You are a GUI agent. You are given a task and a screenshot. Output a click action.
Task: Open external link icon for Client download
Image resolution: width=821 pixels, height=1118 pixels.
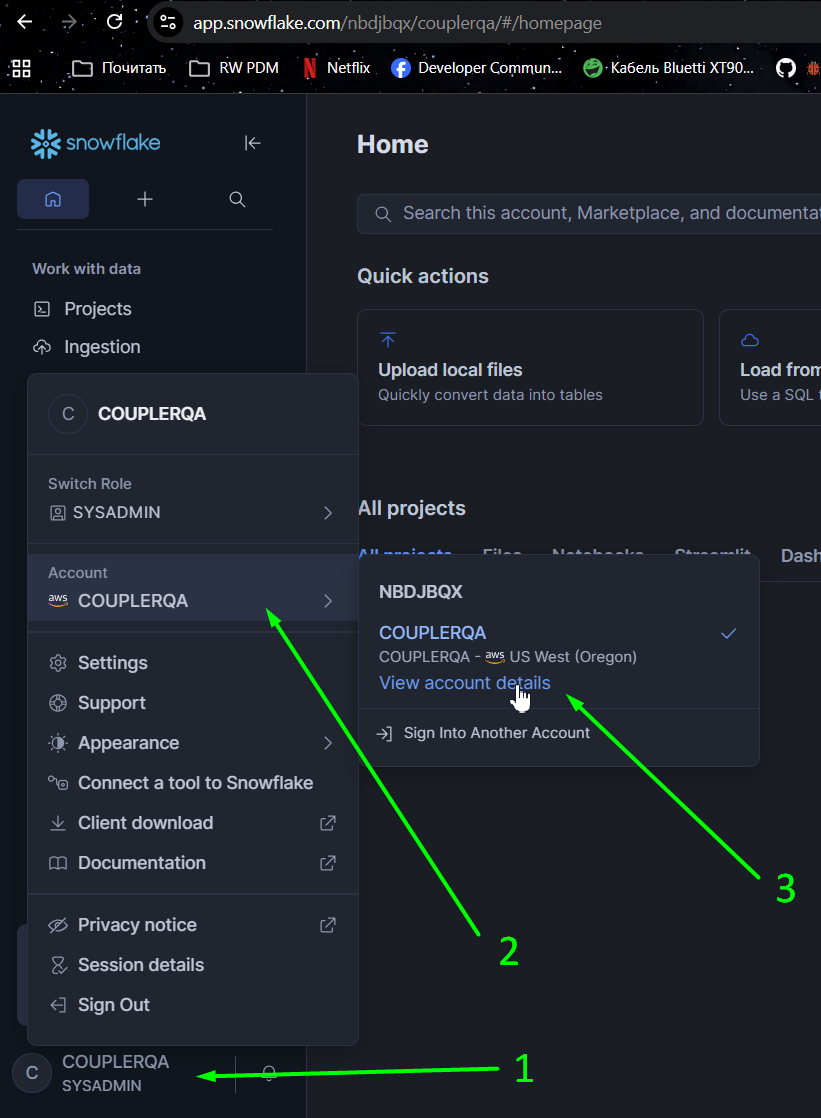327,823
